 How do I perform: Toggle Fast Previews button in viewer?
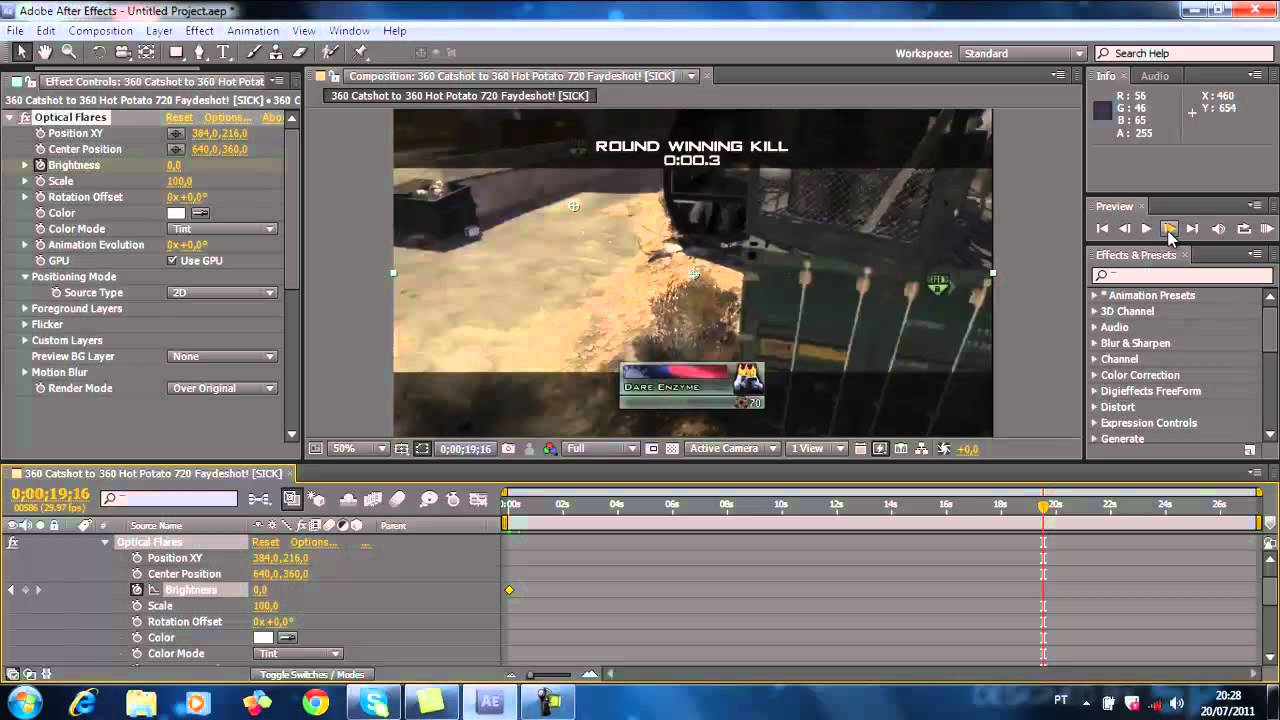[x=880, y=449]
